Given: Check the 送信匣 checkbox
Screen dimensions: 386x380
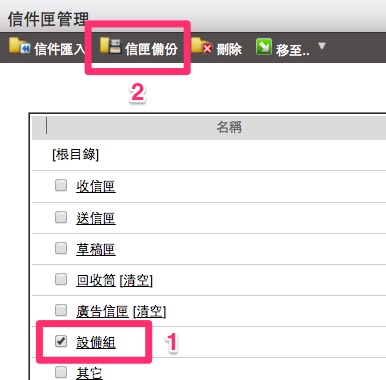Looking at the screenshot, I should point(61,217).
